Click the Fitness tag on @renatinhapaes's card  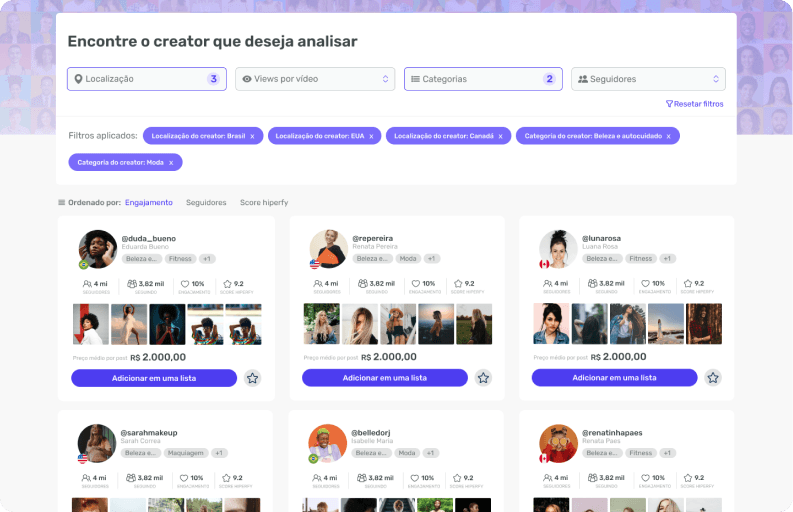641,453
